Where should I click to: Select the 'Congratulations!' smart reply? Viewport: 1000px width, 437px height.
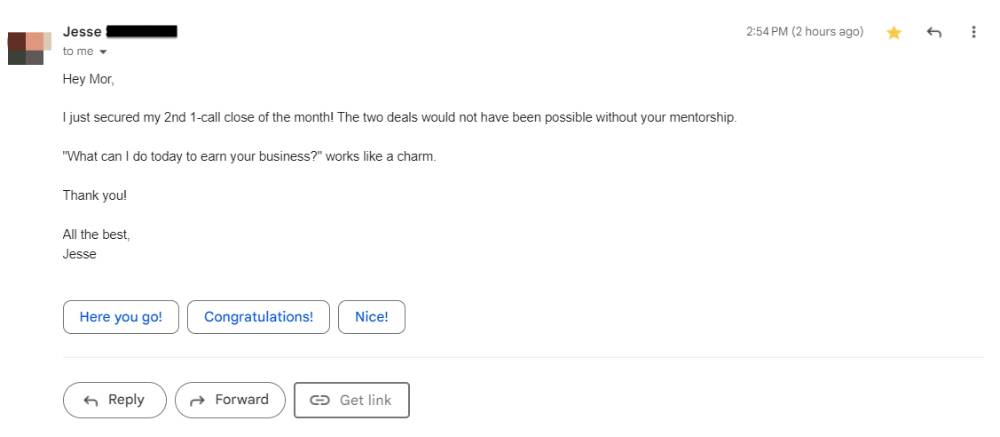tap(258, 317)
